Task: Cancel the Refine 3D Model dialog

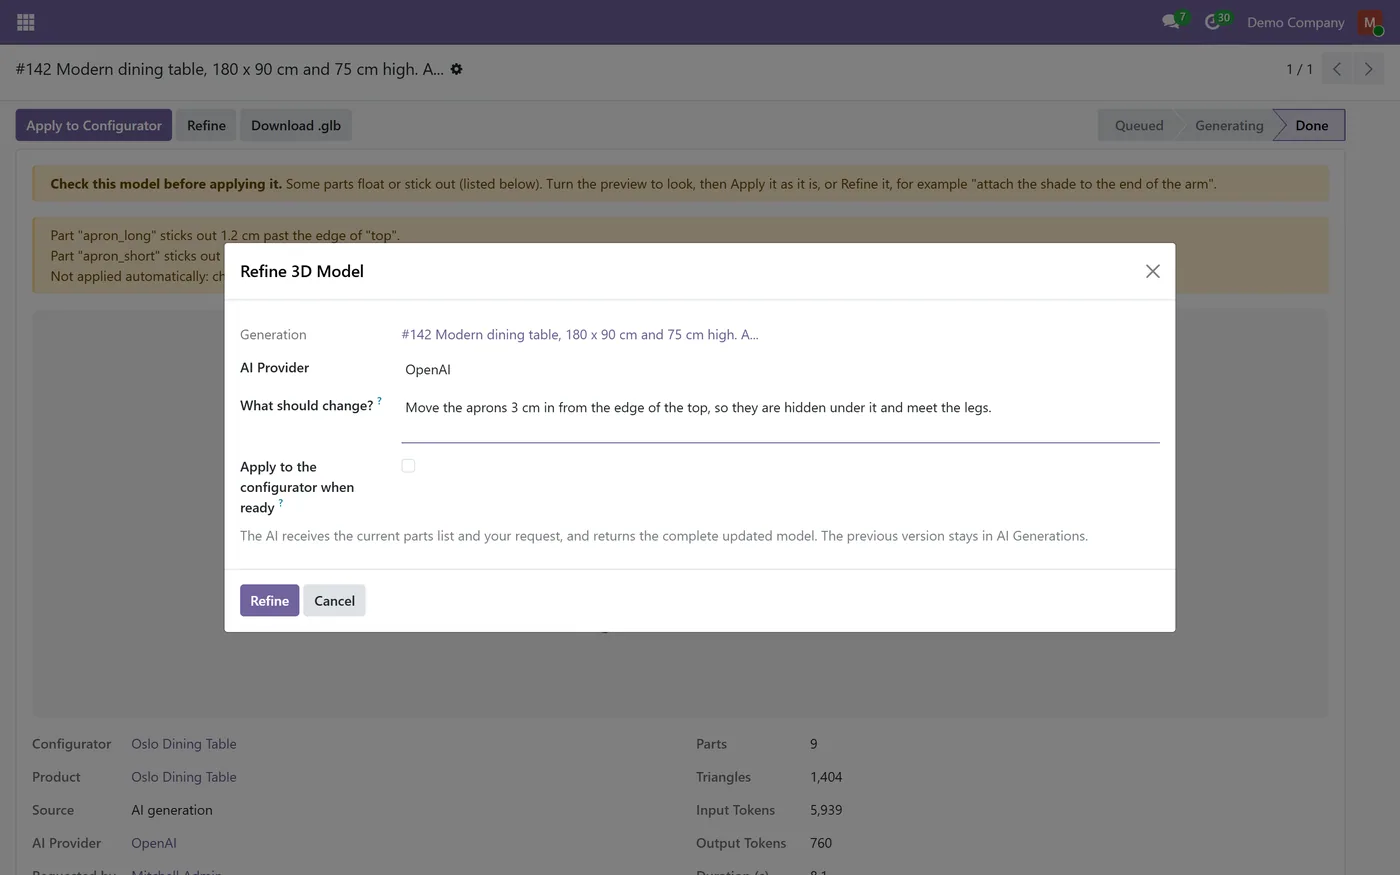Action: [x=334, y=600]
